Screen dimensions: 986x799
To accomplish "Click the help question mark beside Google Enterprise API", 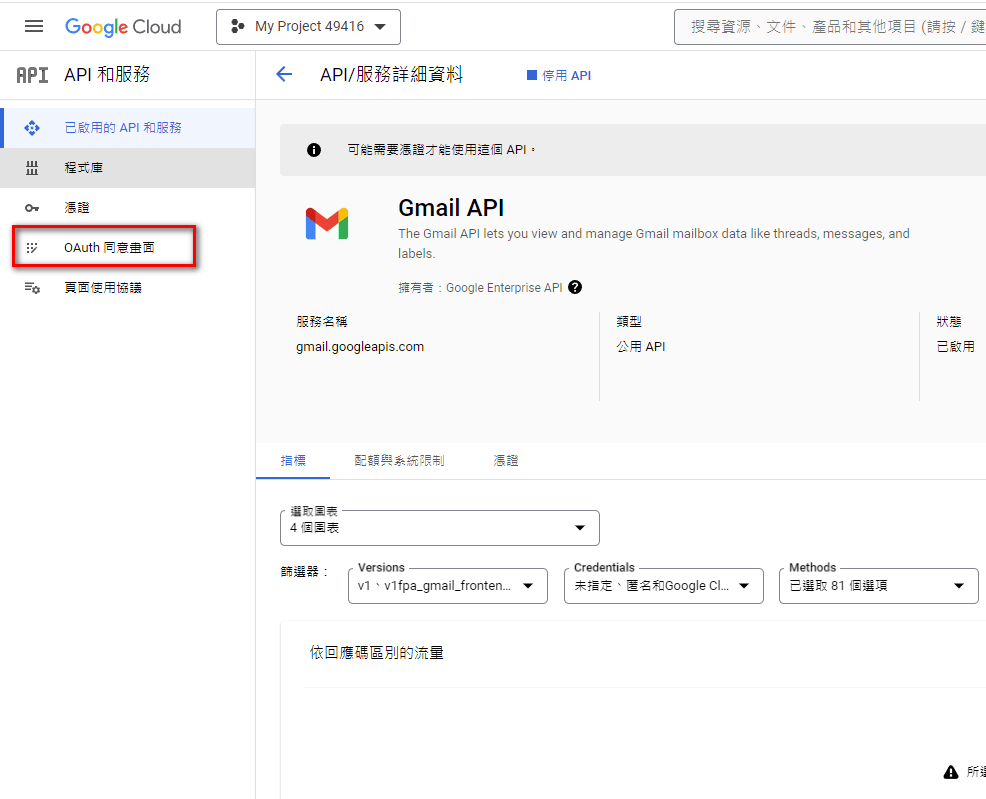I will (x=575, y=286).
